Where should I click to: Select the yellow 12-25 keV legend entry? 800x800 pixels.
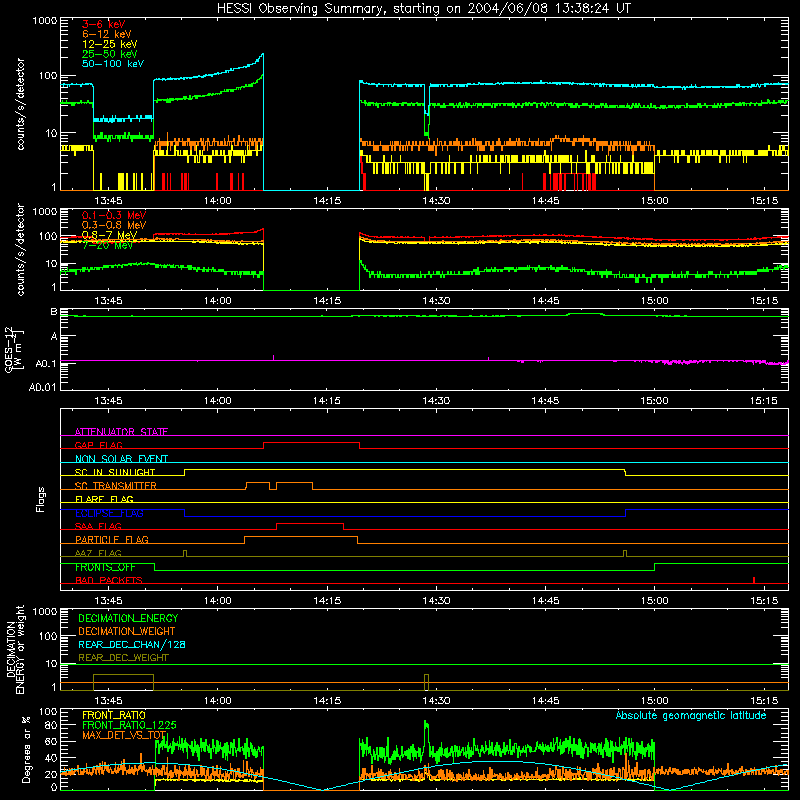pyautogui.click(x=110, y=44)
